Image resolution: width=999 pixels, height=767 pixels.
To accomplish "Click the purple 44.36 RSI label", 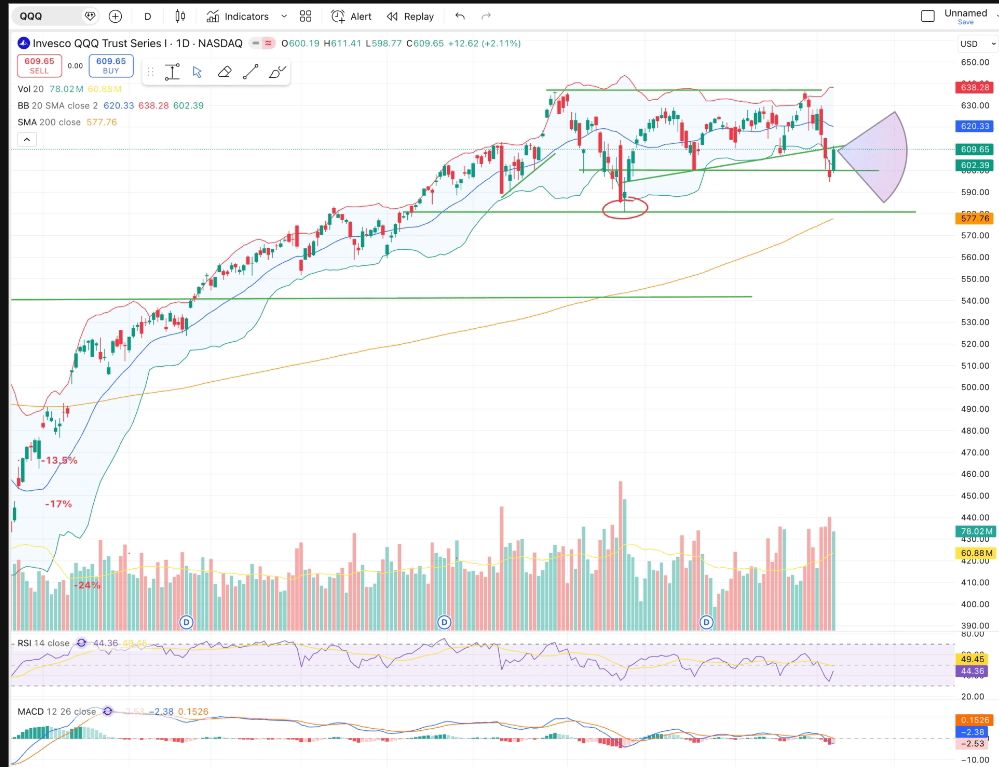I will (972, 671).
